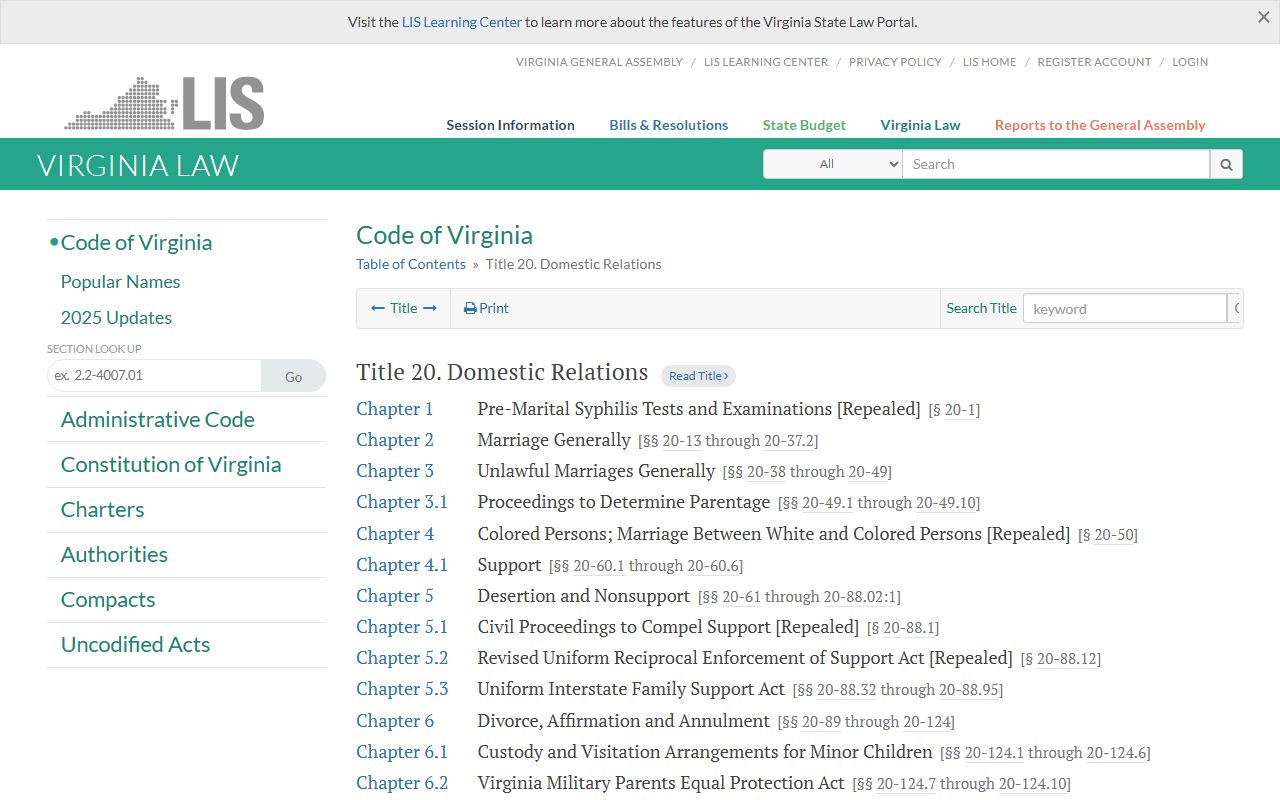Click the Search Title keyword field
This screenshot has width=1280, height=800.
[1125, 308]
